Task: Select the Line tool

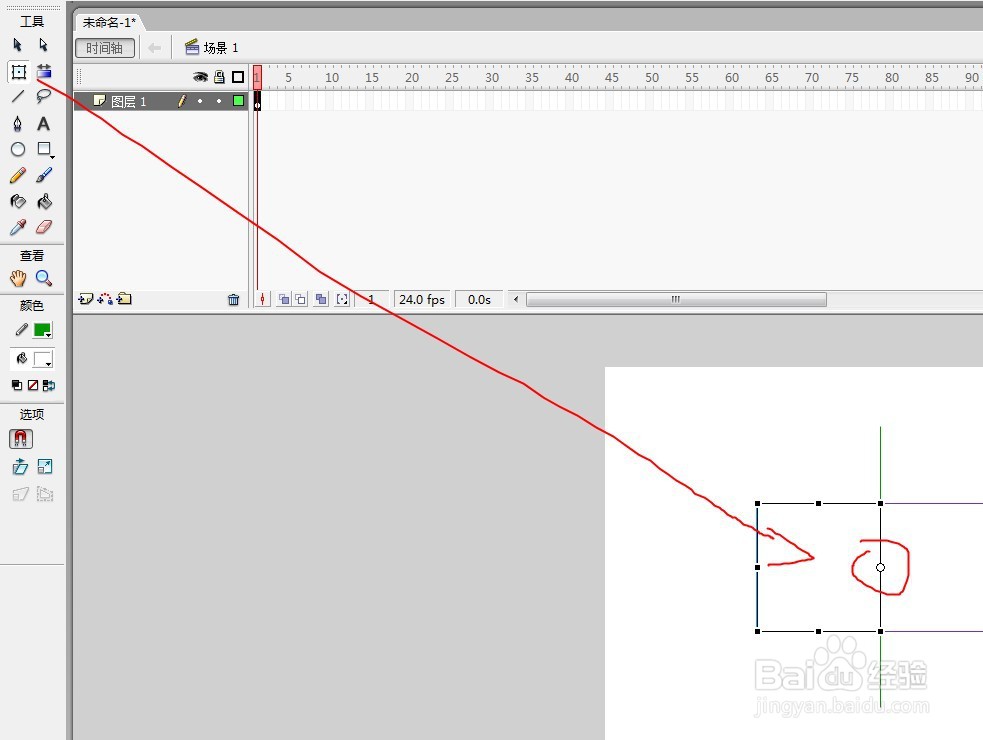Action: pos(18,96)
